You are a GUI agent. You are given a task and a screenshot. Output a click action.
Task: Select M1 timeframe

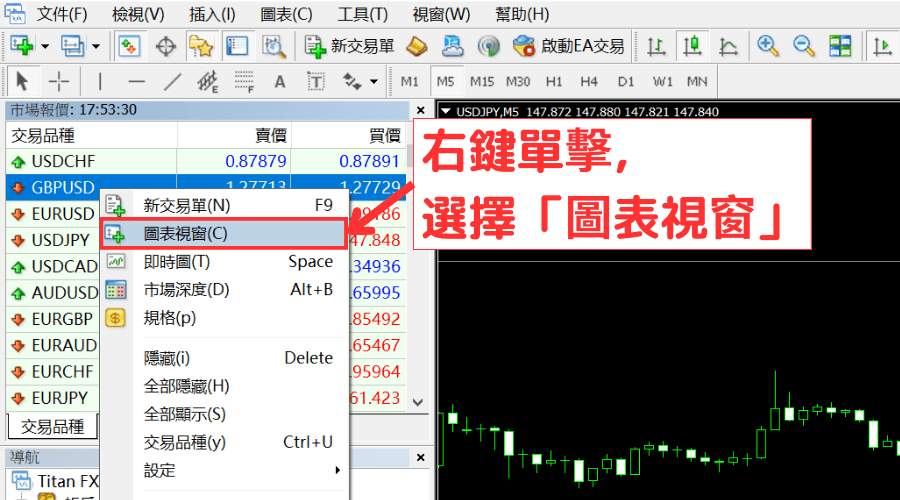[409, 82]
